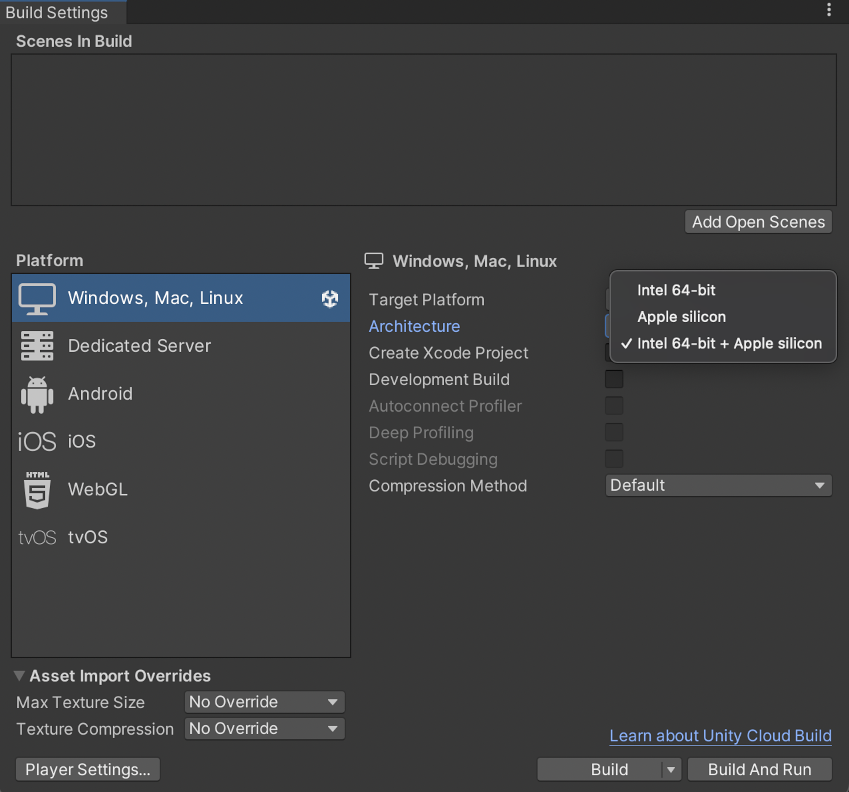The image size is (849, 792).
Task: Open the Max Texture Size dropdown
Action: [264, 702]
